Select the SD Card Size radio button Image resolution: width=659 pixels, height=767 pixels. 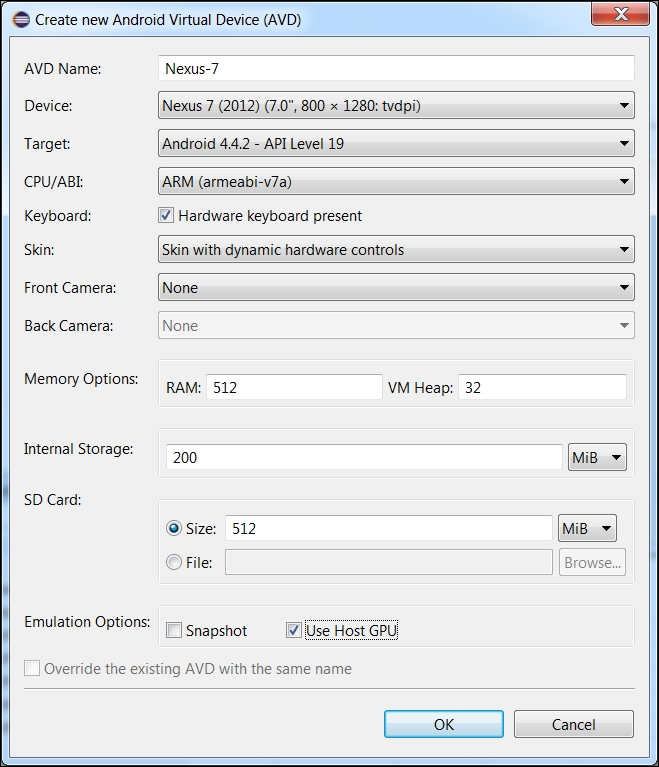coord(174,528)
